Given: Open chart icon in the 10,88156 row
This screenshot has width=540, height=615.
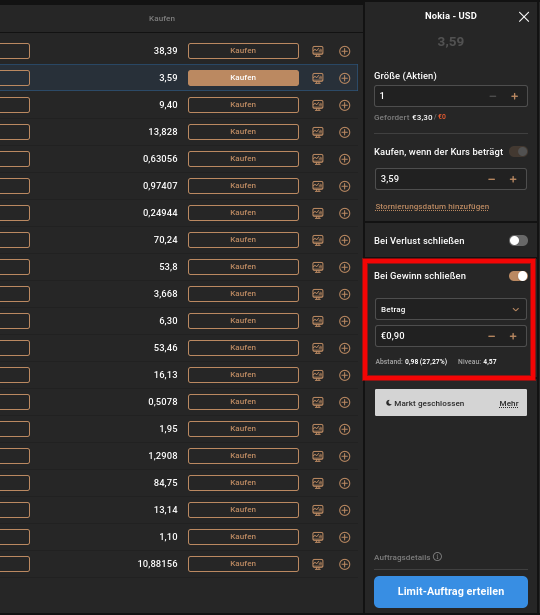Looking at the screenshot, I should click(x=318, y=564).
